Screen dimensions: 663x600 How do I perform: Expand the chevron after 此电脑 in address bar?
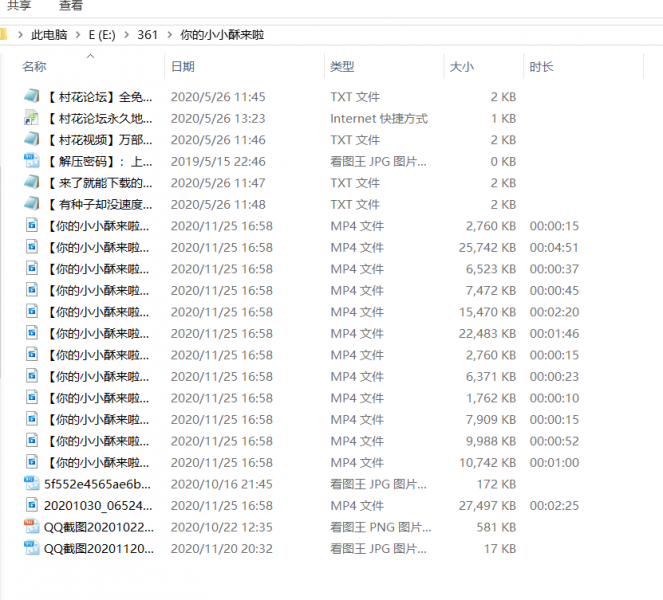(x=78, y=35)
